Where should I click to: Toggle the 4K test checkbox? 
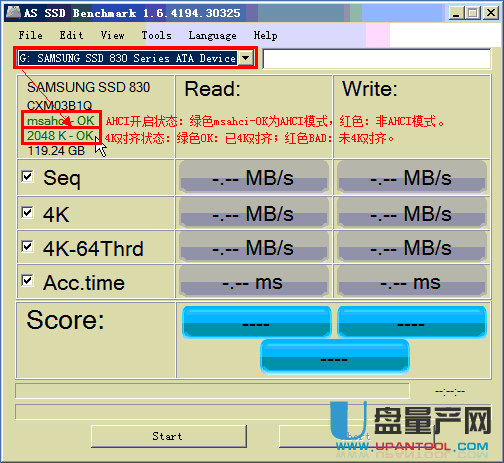click(27, 212)
